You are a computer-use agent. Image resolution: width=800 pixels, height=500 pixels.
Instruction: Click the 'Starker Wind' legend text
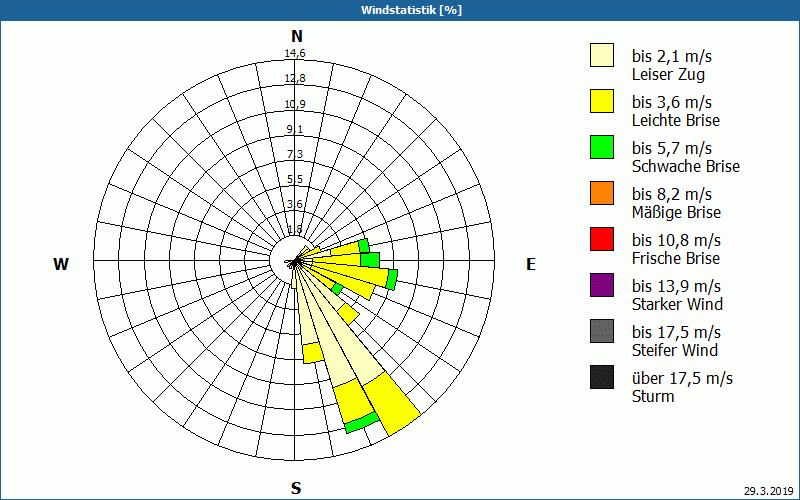click(x=677, y=304)
